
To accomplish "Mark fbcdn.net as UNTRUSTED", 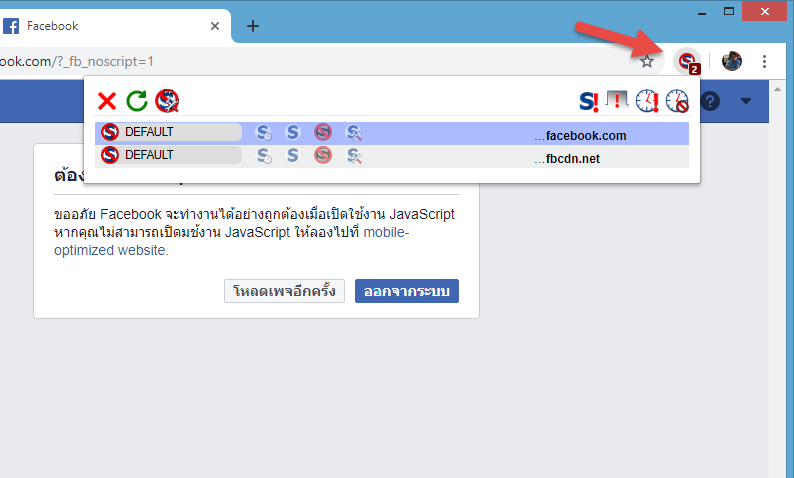I will tap(323, 155).
